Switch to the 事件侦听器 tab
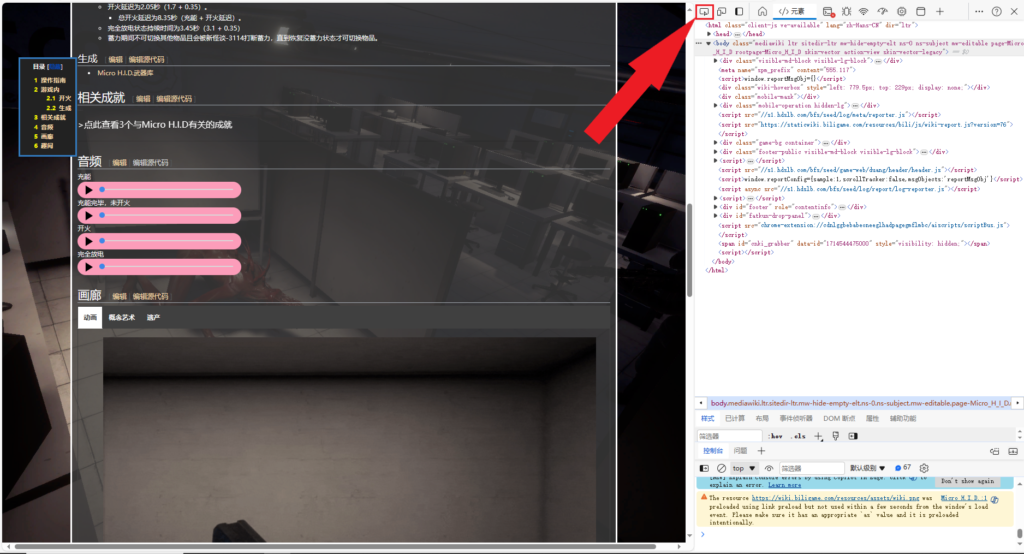The image size is (1024, 554). pos(796,418)
